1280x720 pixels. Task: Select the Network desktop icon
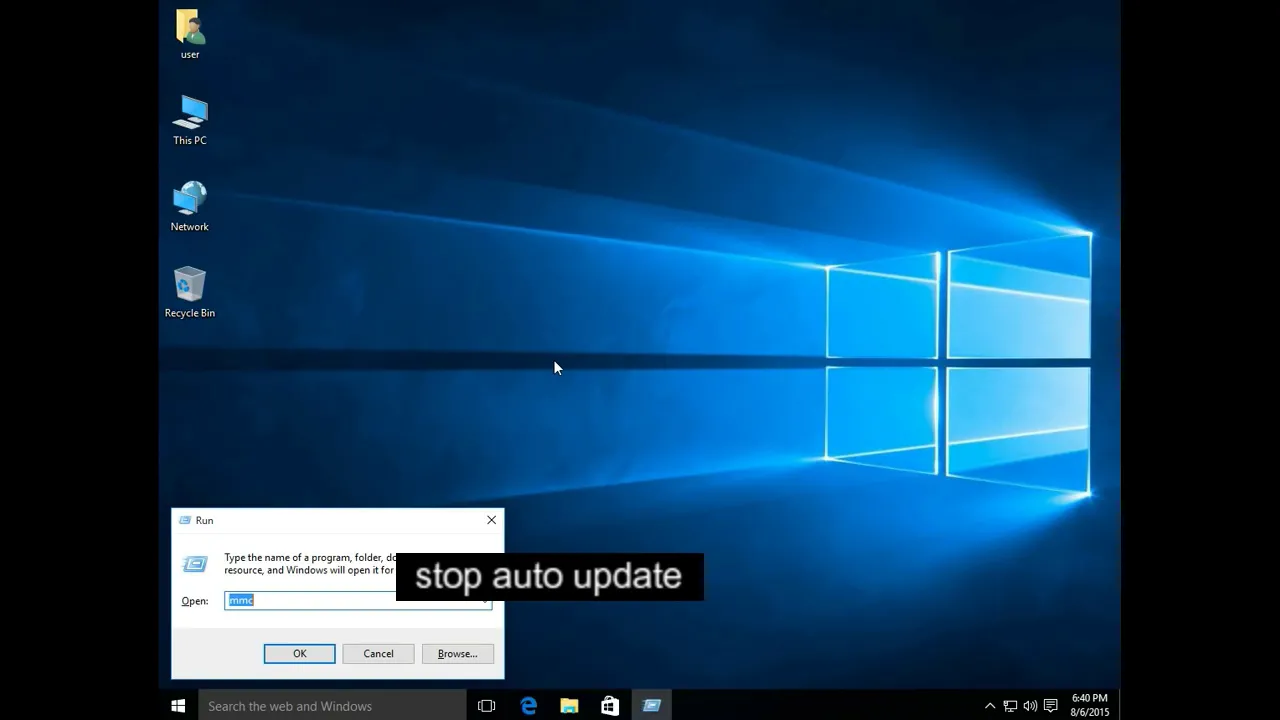point(189,206)
